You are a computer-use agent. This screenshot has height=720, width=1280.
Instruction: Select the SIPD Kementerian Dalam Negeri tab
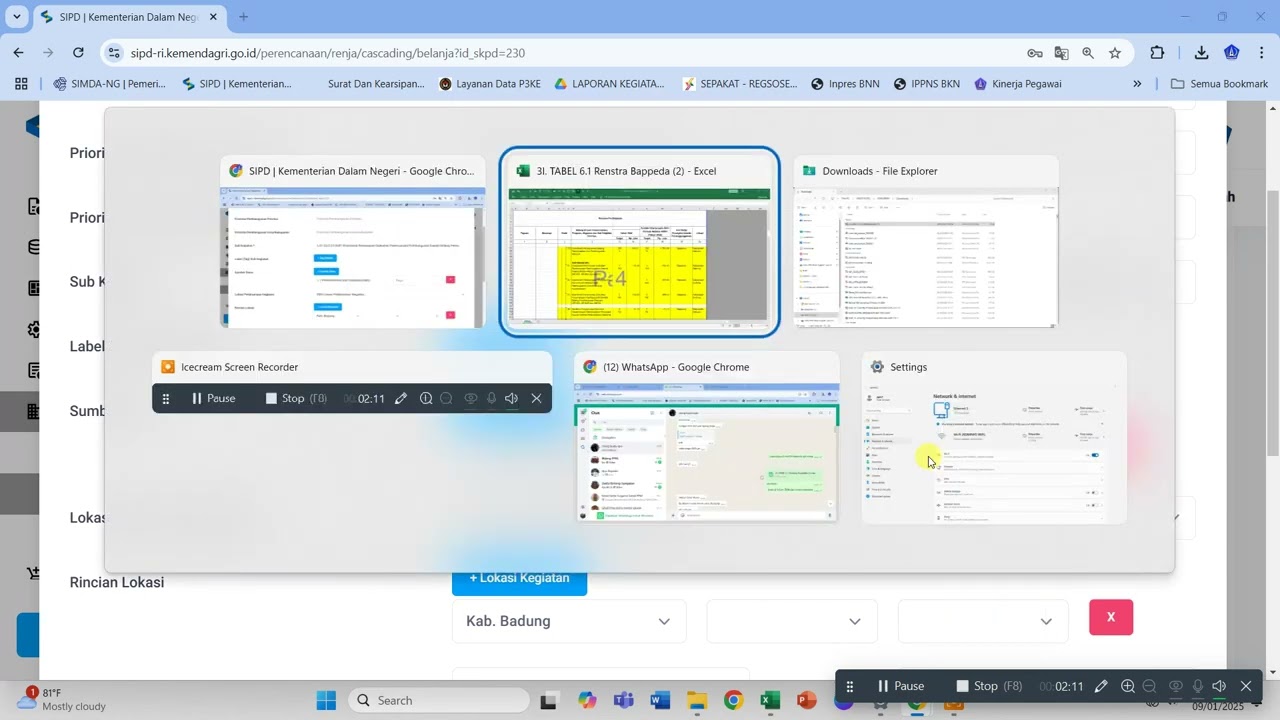(x=128, y=17)
